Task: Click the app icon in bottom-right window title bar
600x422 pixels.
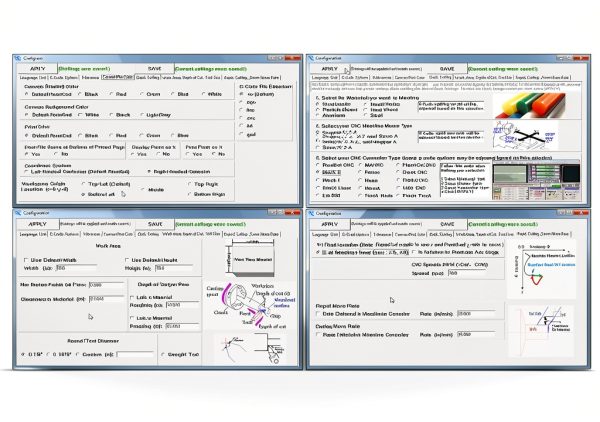Action: [311, 213]
